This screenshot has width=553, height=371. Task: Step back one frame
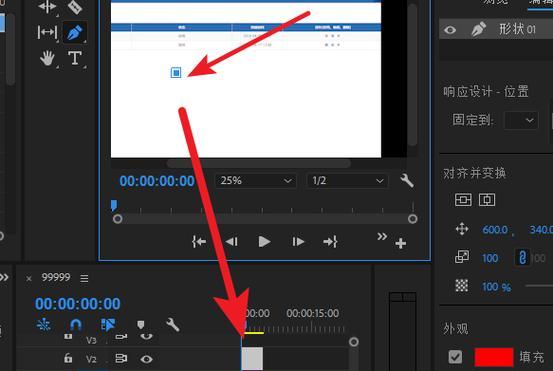232,242
